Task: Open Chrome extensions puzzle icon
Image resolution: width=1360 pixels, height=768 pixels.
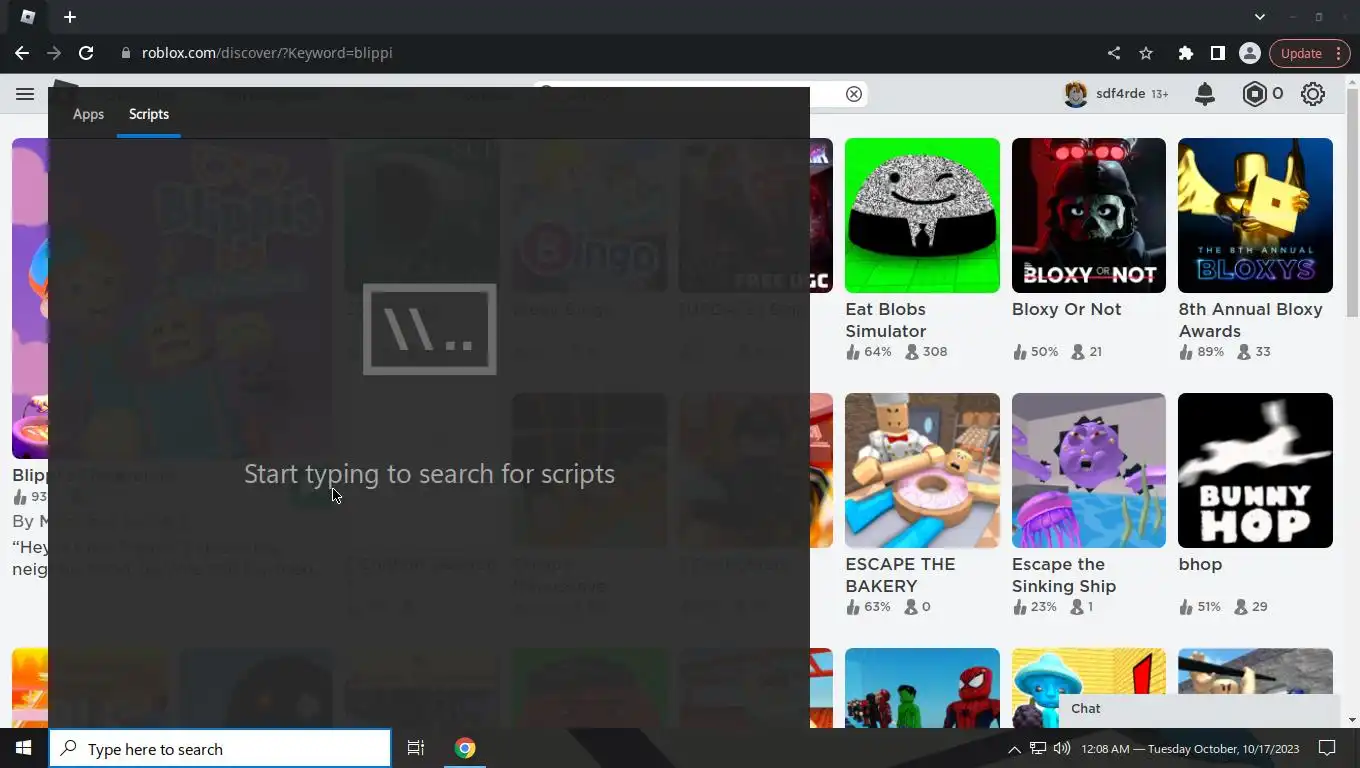Action: tap(1186, 53)
